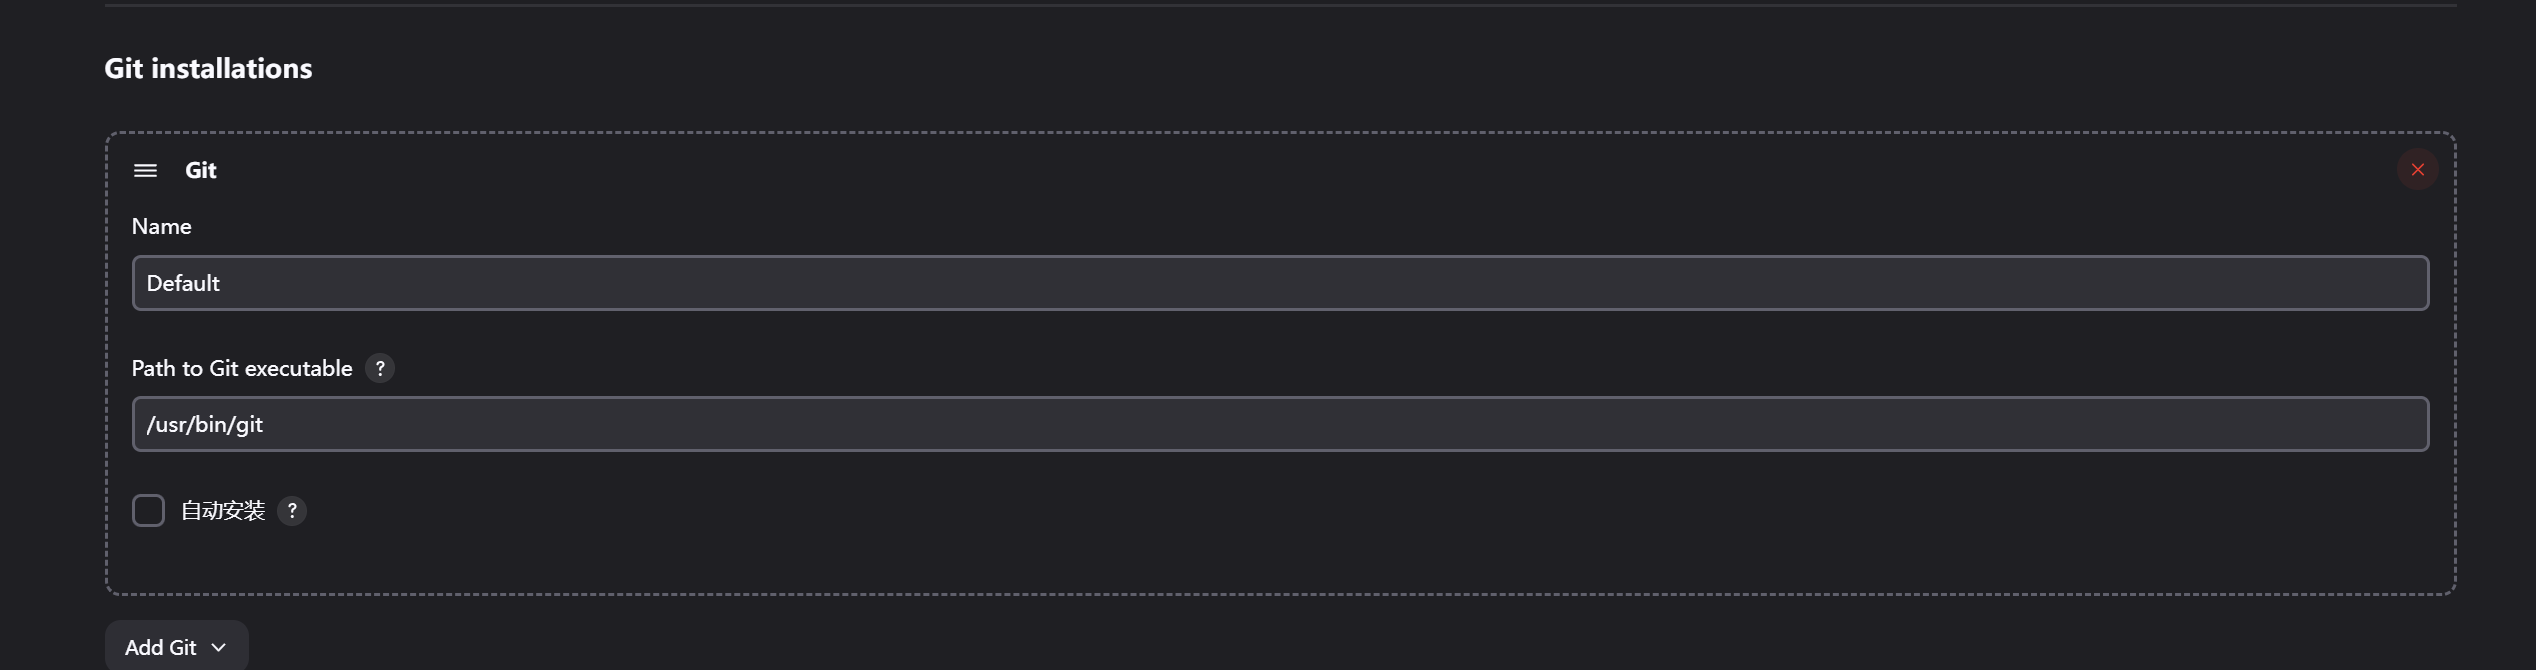This screenshot has width=2536, height=670.
Task: Click the divider line above Git installations
Action: pyautogui.click(x=1280, y=5)
